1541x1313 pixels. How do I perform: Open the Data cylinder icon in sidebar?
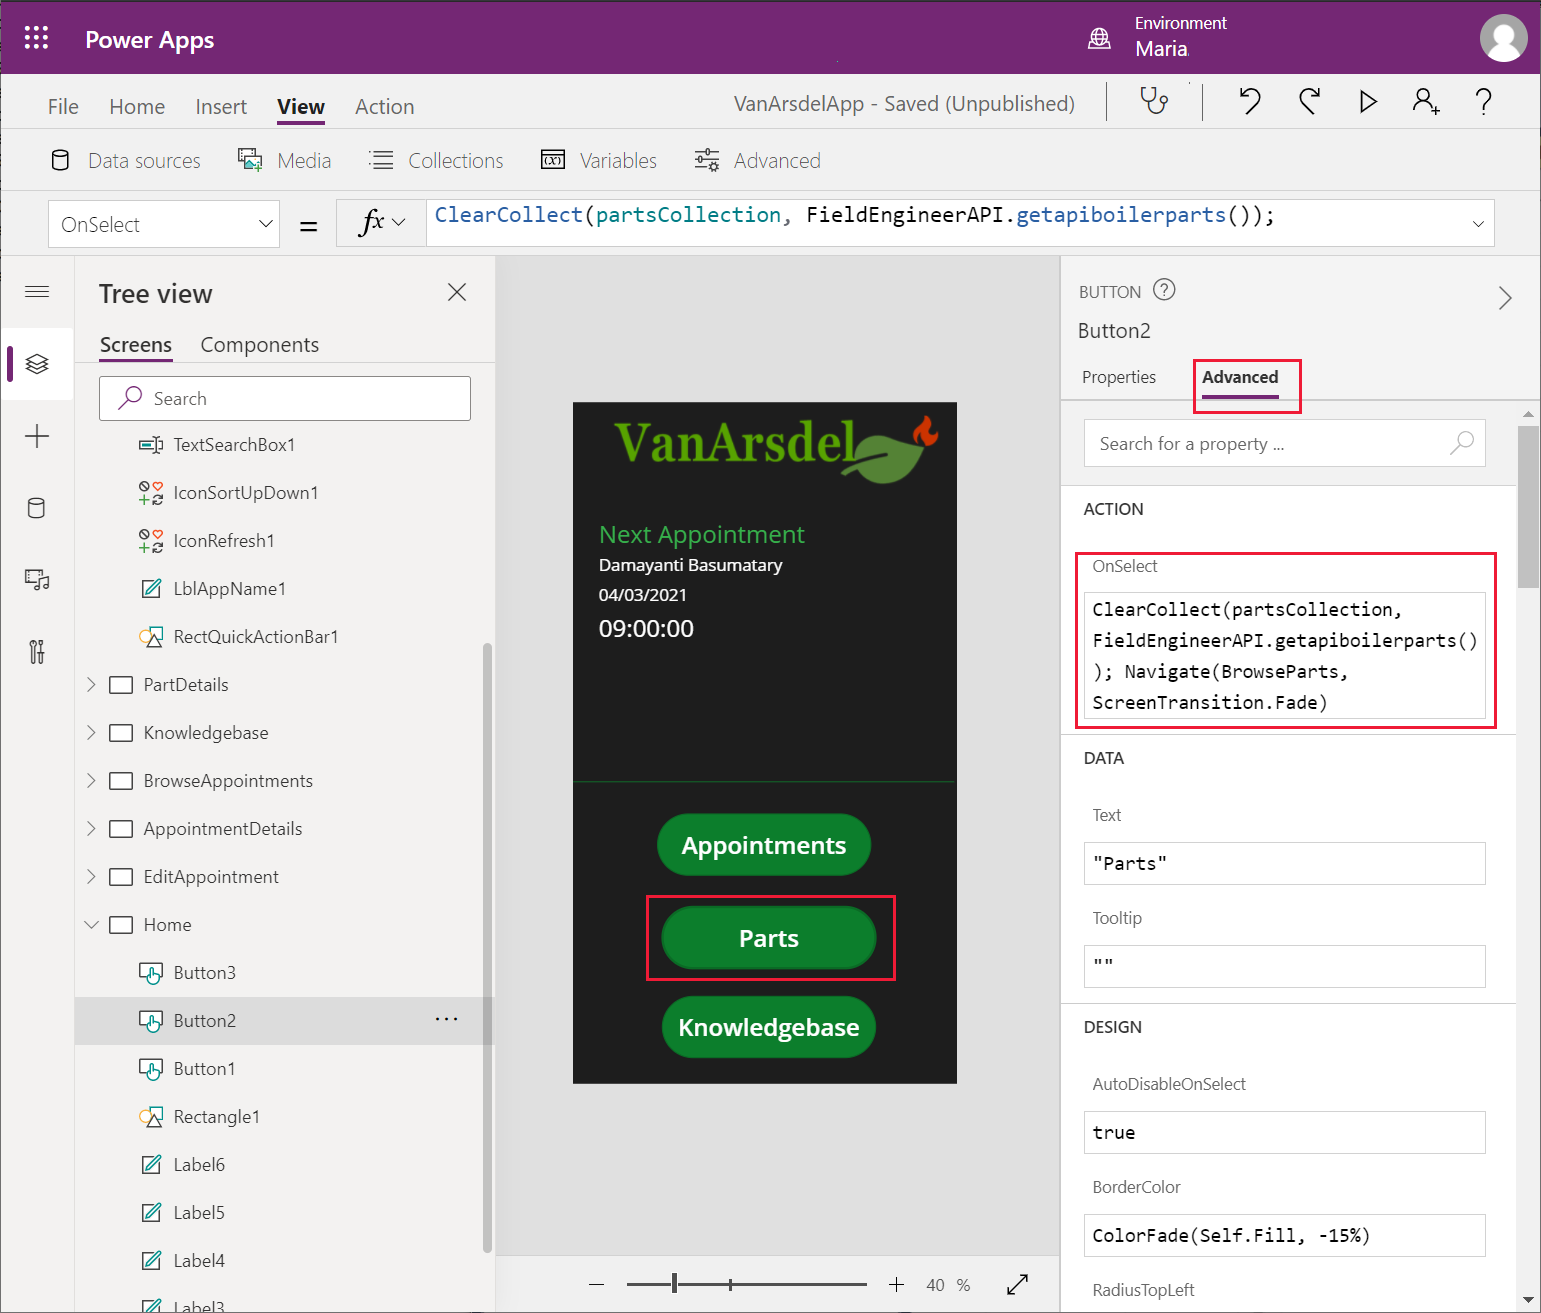pos(37,508)
